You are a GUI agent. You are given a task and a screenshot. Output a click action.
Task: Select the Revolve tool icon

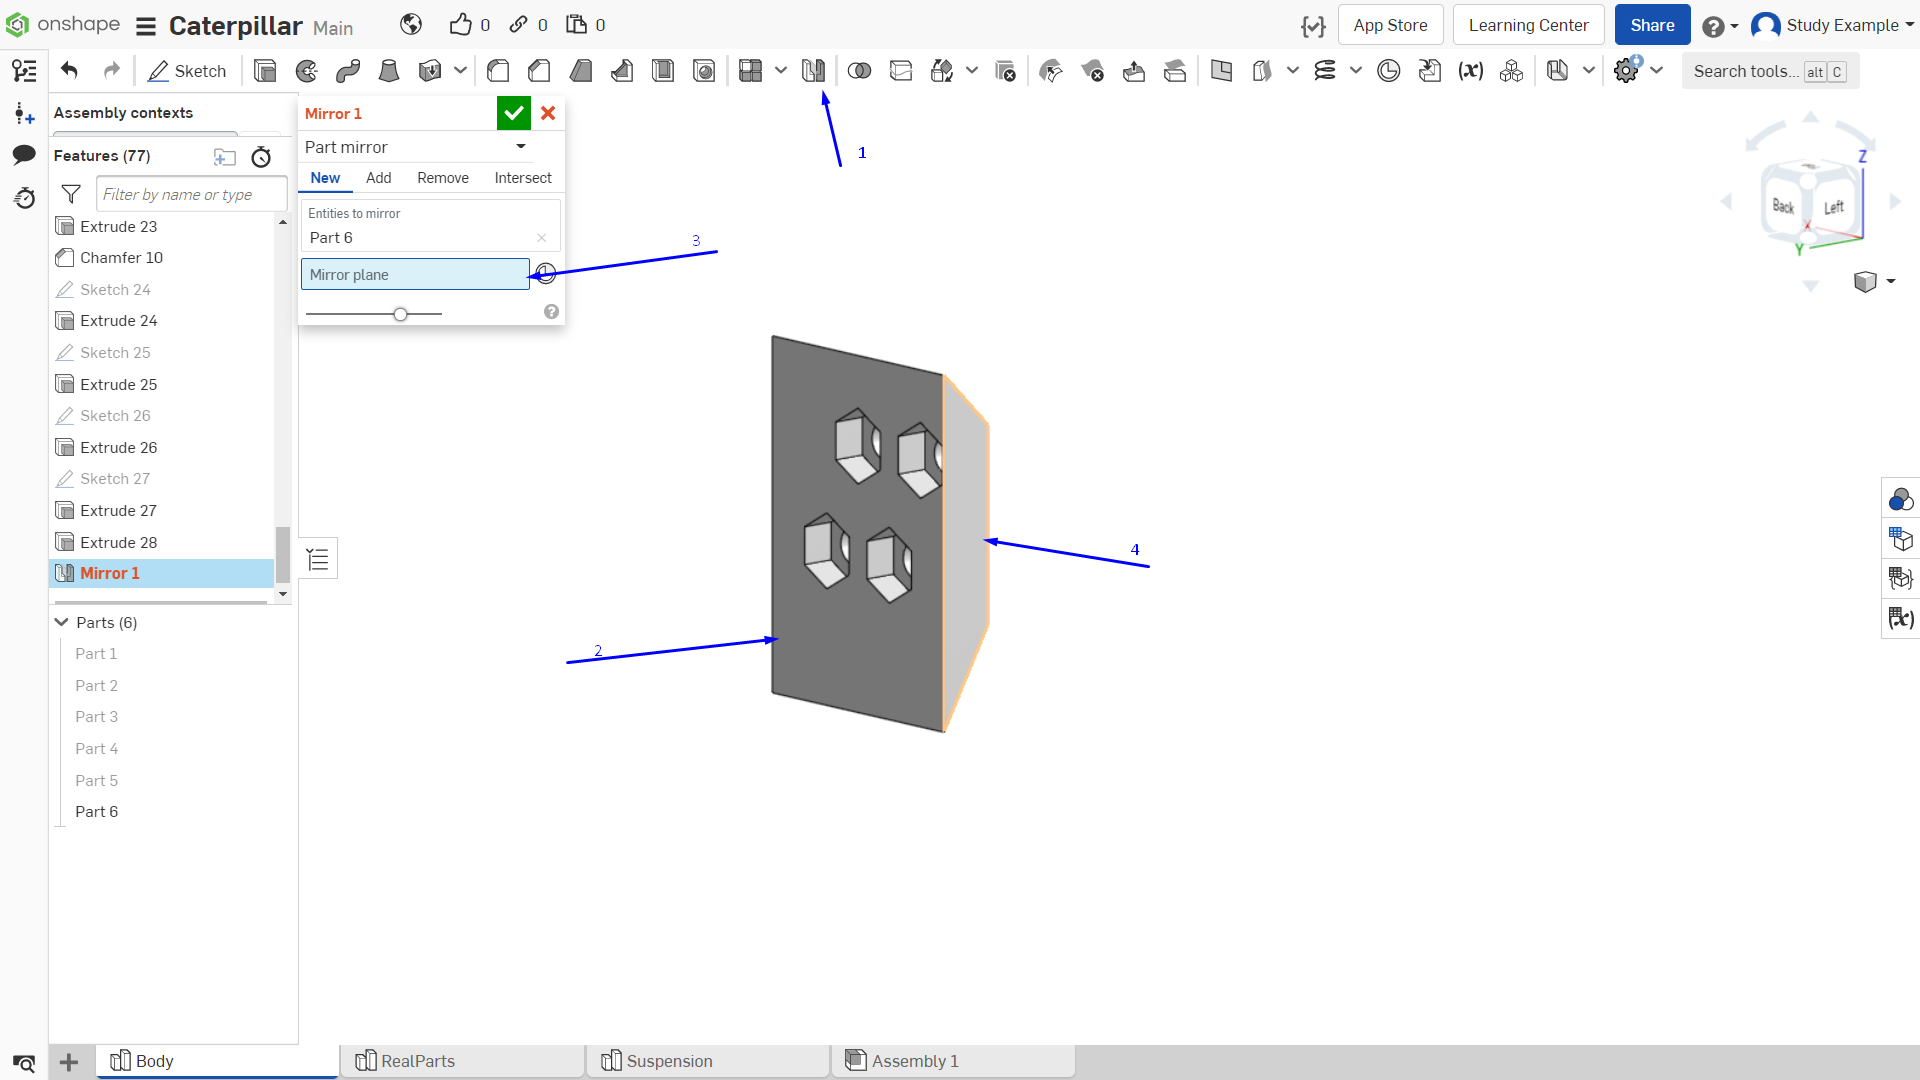(307, 71)
